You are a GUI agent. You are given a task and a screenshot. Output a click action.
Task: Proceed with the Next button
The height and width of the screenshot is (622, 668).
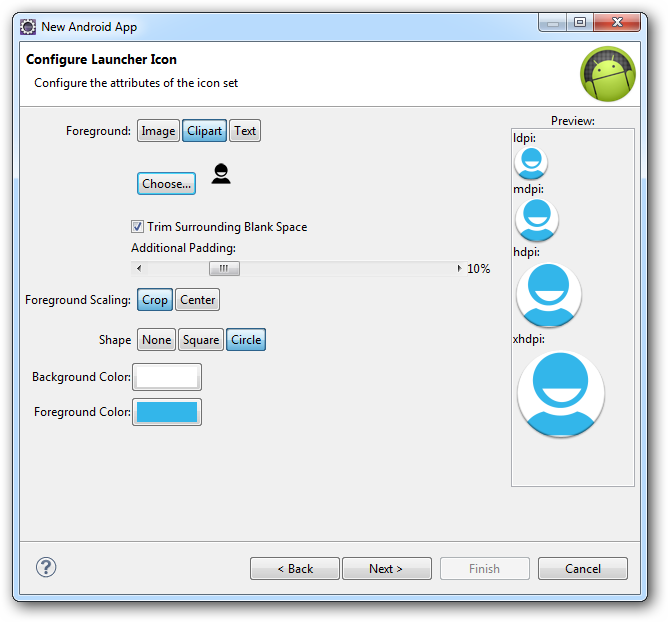tap(387, 568)
